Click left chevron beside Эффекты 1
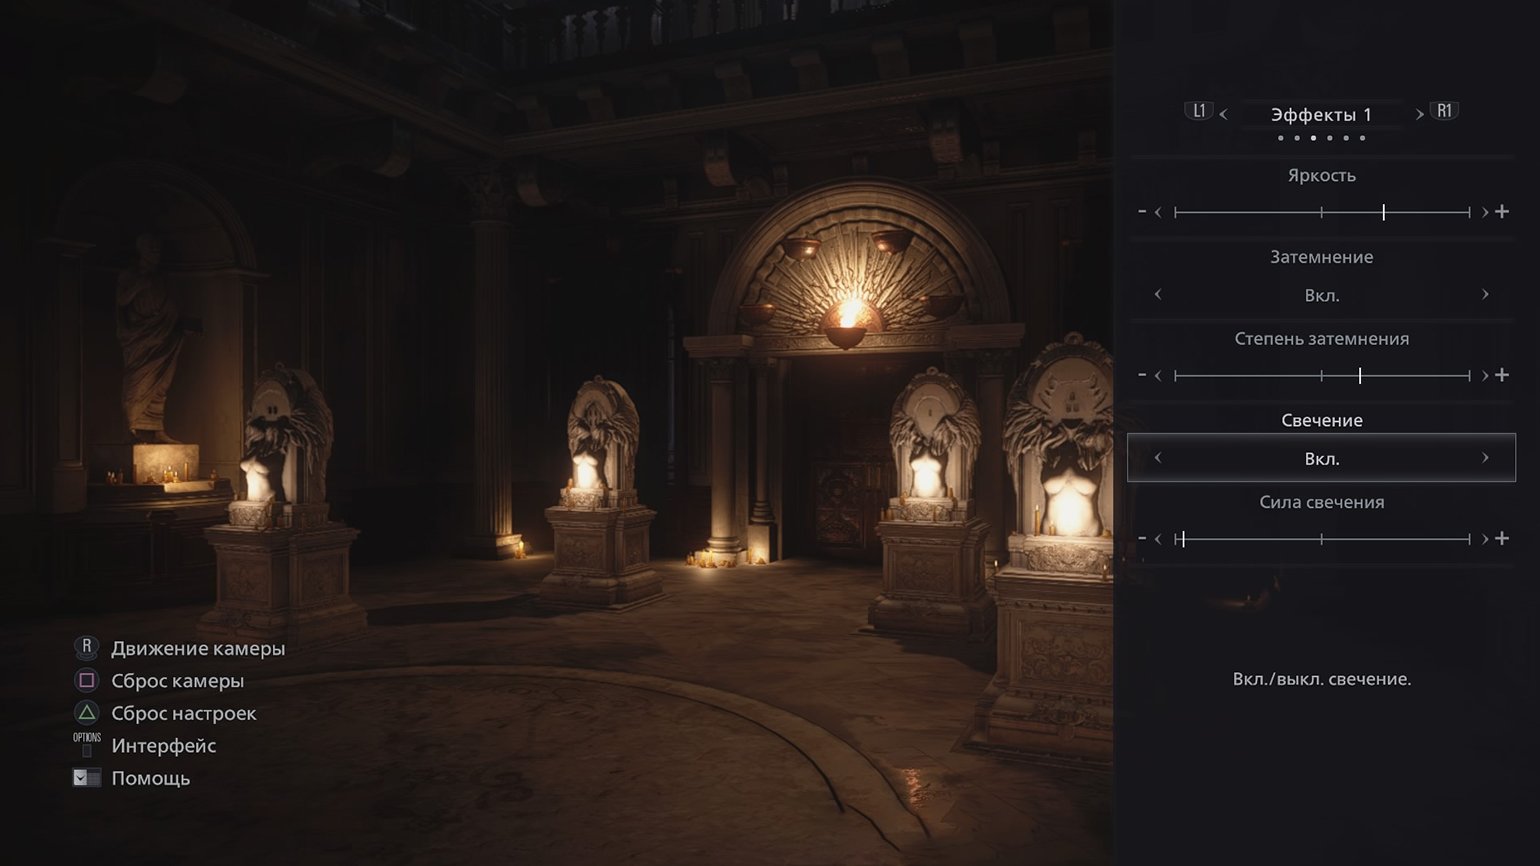The width and height of the screenshot is (1540, 866). tap(1223, 114)
